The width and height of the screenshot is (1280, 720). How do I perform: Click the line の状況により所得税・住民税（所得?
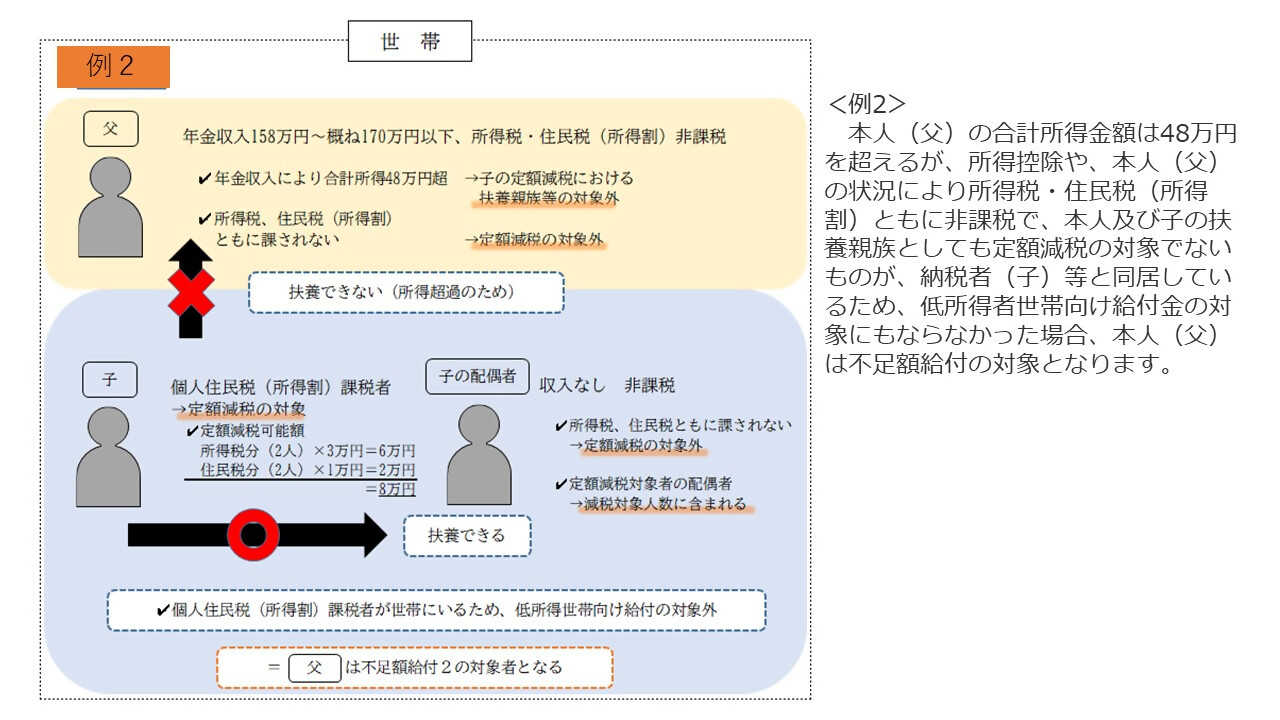pyautogui.click(x=1016, y=191)
